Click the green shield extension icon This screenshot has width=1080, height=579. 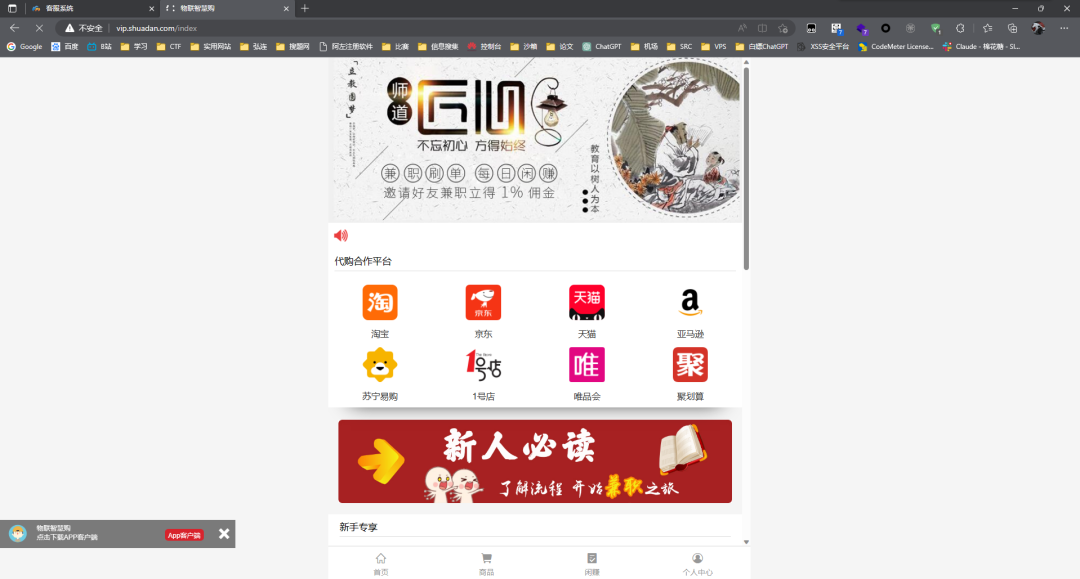point(935,28)
